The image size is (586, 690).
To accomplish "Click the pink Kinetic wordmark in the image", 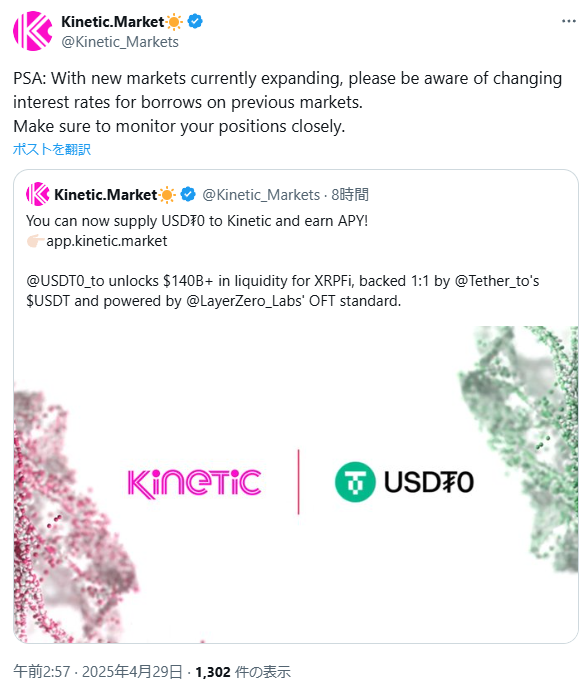I will click(x=194, y=484).
